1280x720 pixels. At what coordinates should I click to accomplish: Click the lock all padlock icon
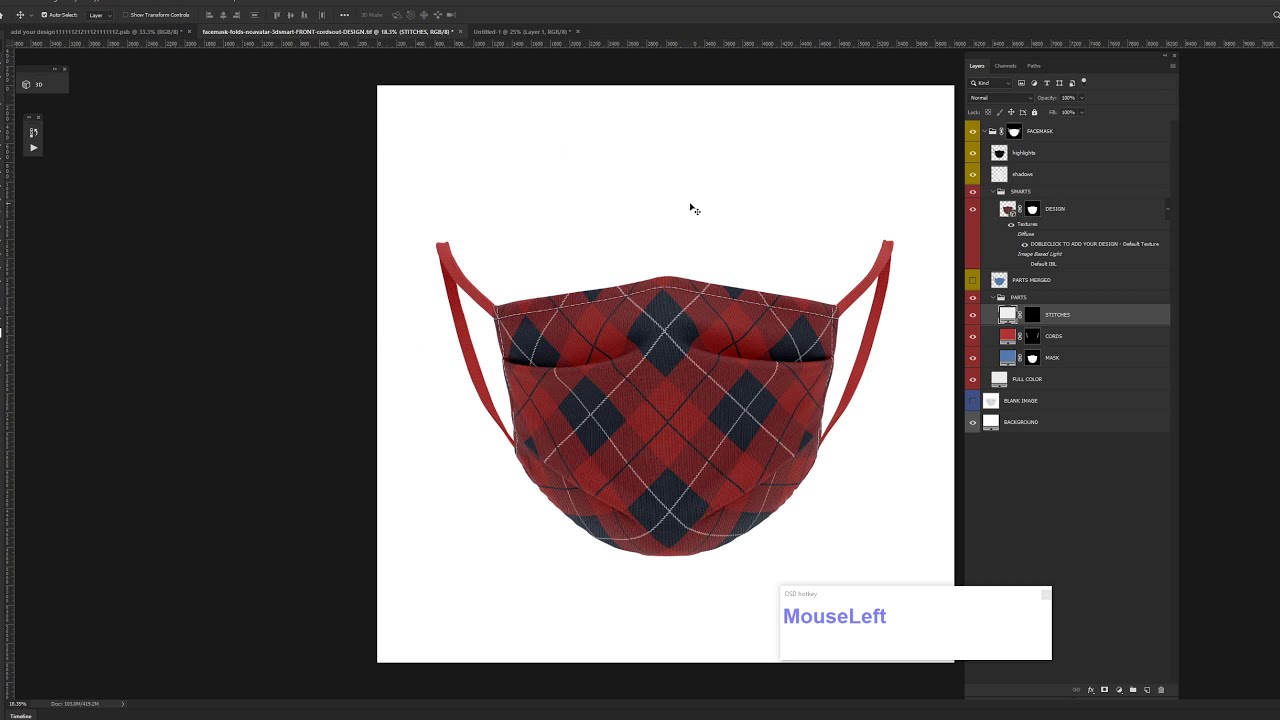[1034, 112]
